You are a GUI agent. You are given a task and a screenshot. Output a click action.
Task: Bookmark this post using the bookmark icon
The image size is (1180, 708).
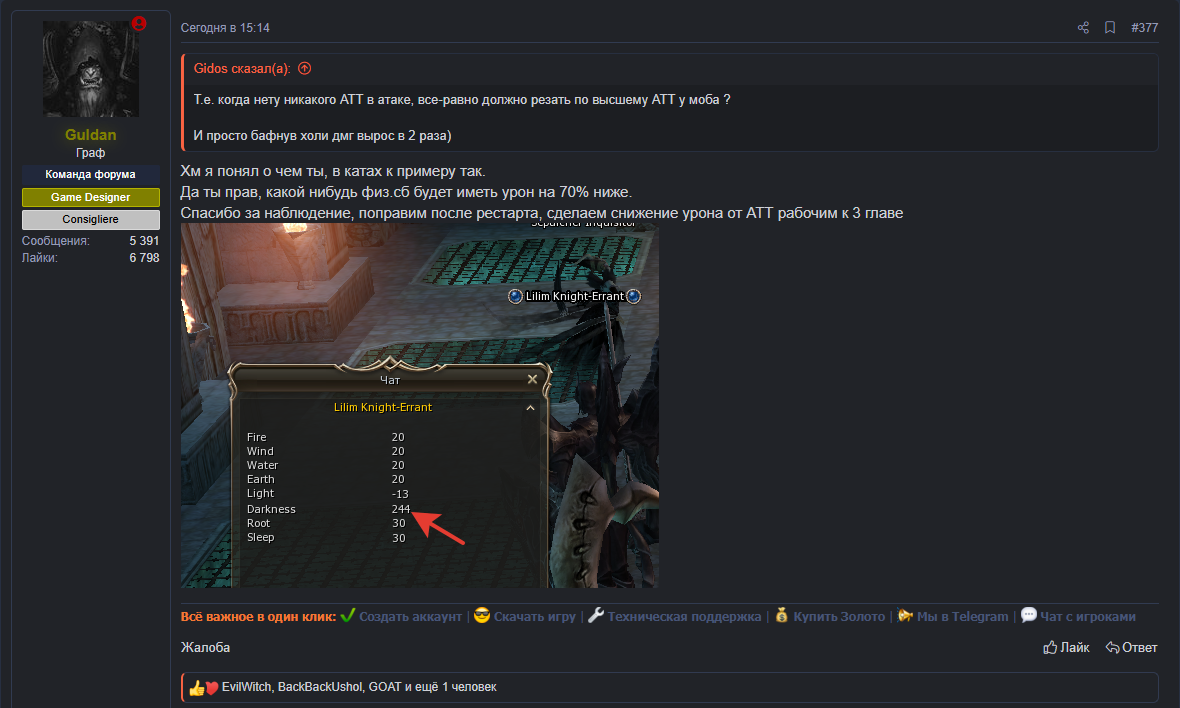pos(1110,28)
